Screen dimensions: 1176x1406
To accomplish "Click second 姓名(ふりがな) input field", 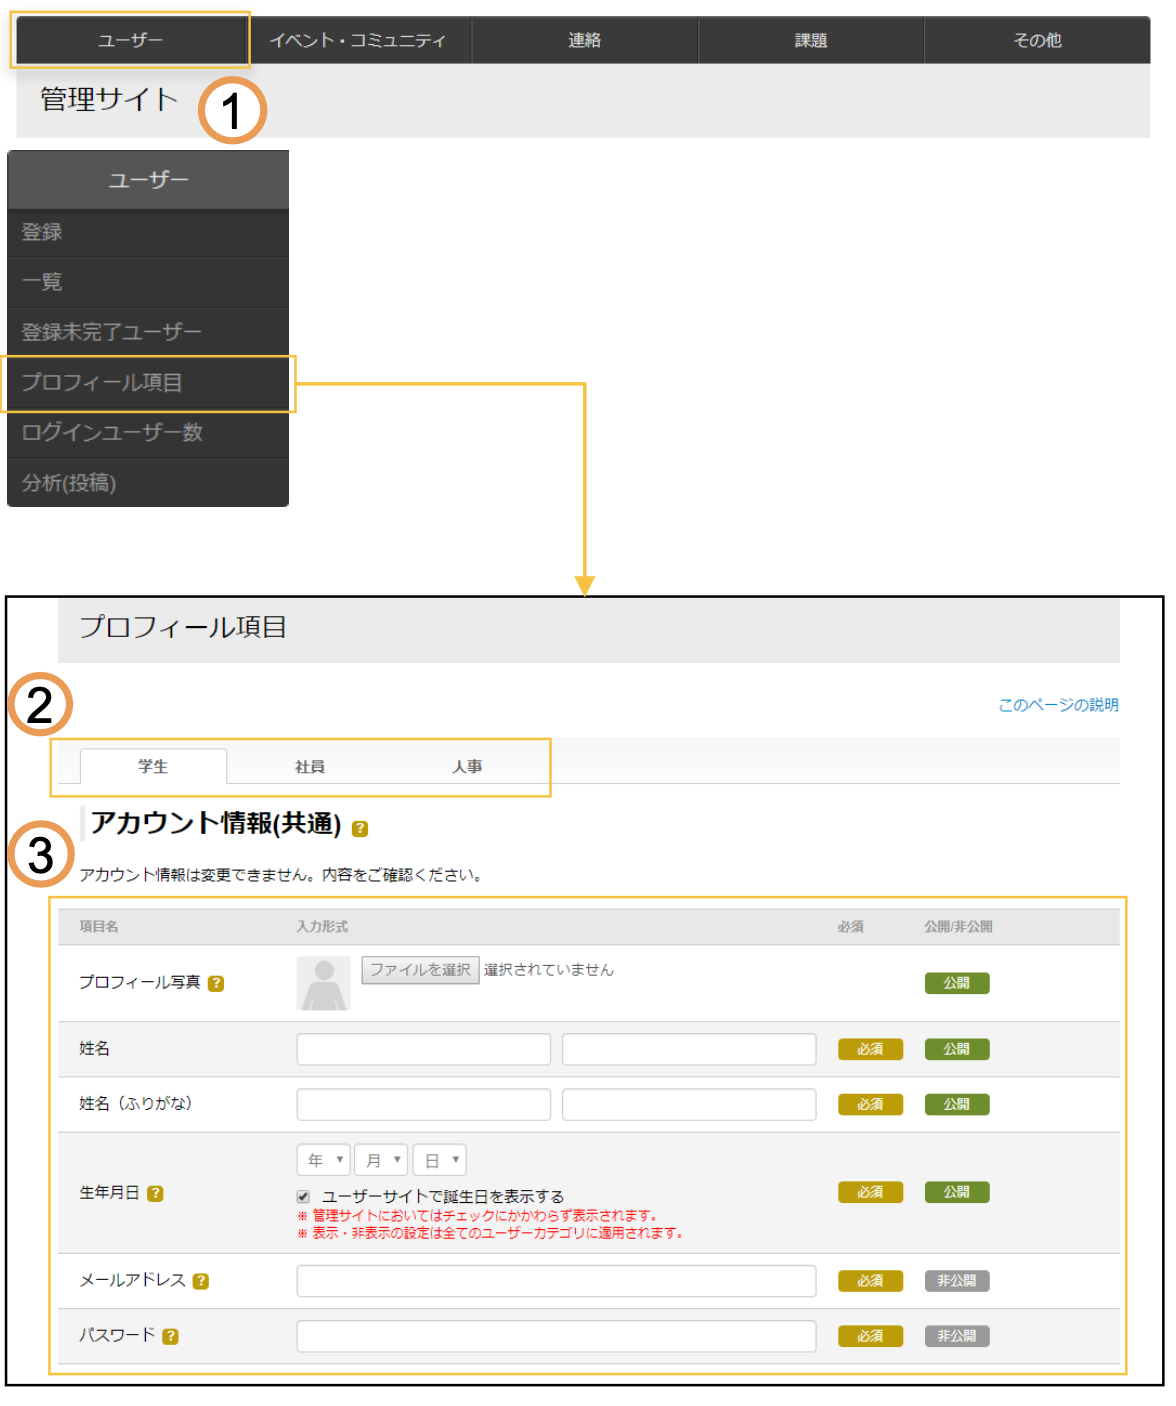I will (689, 1104).
